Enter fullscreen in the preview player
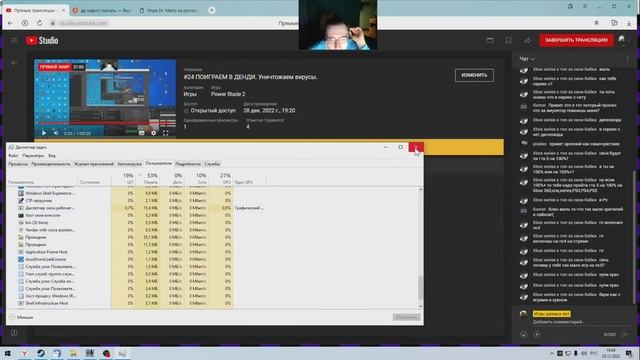 pyautogui.click(x=165, y=133)
